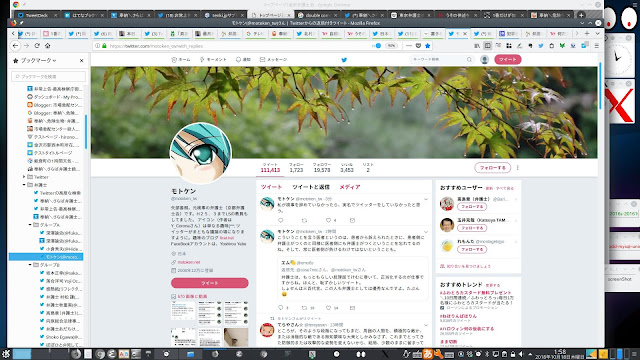Open profile more options dots

[518, 168]
